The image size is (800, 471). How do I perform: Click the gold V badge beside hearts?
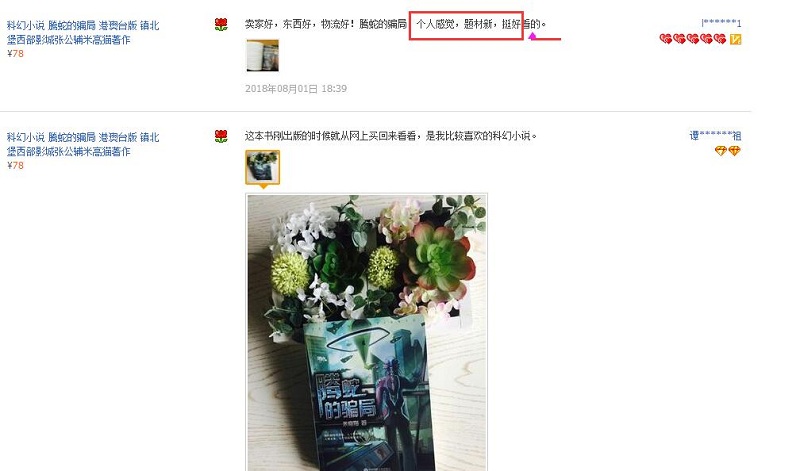click(x=735, y=39)
